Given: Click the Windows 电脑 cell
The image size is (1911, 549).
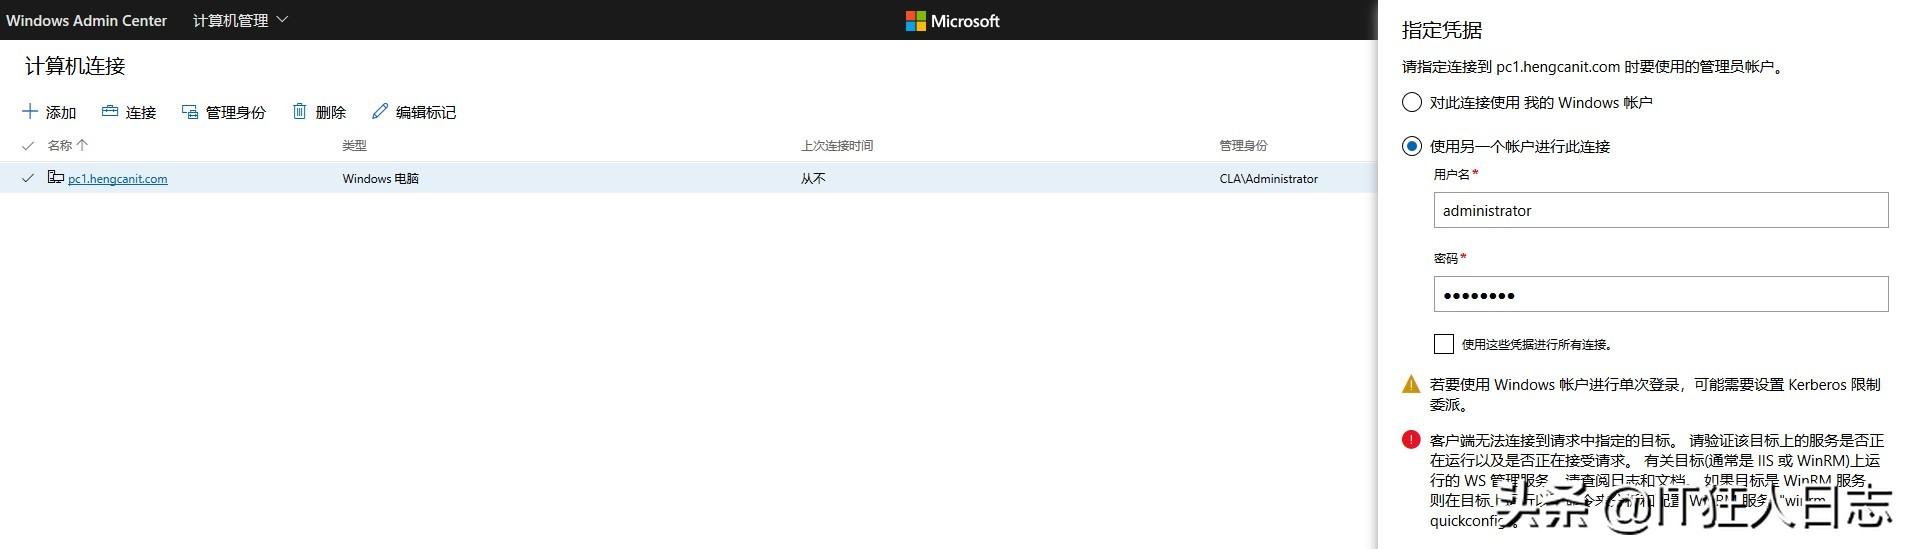Looking at the screenshot, I should 381,179.
